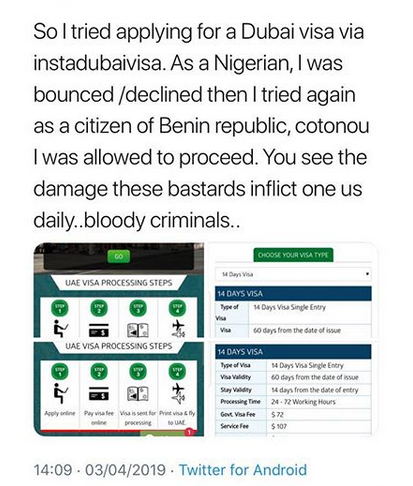Open the Twitter for Android link
This screenshot has height=486, width=413.
point(243,470)
